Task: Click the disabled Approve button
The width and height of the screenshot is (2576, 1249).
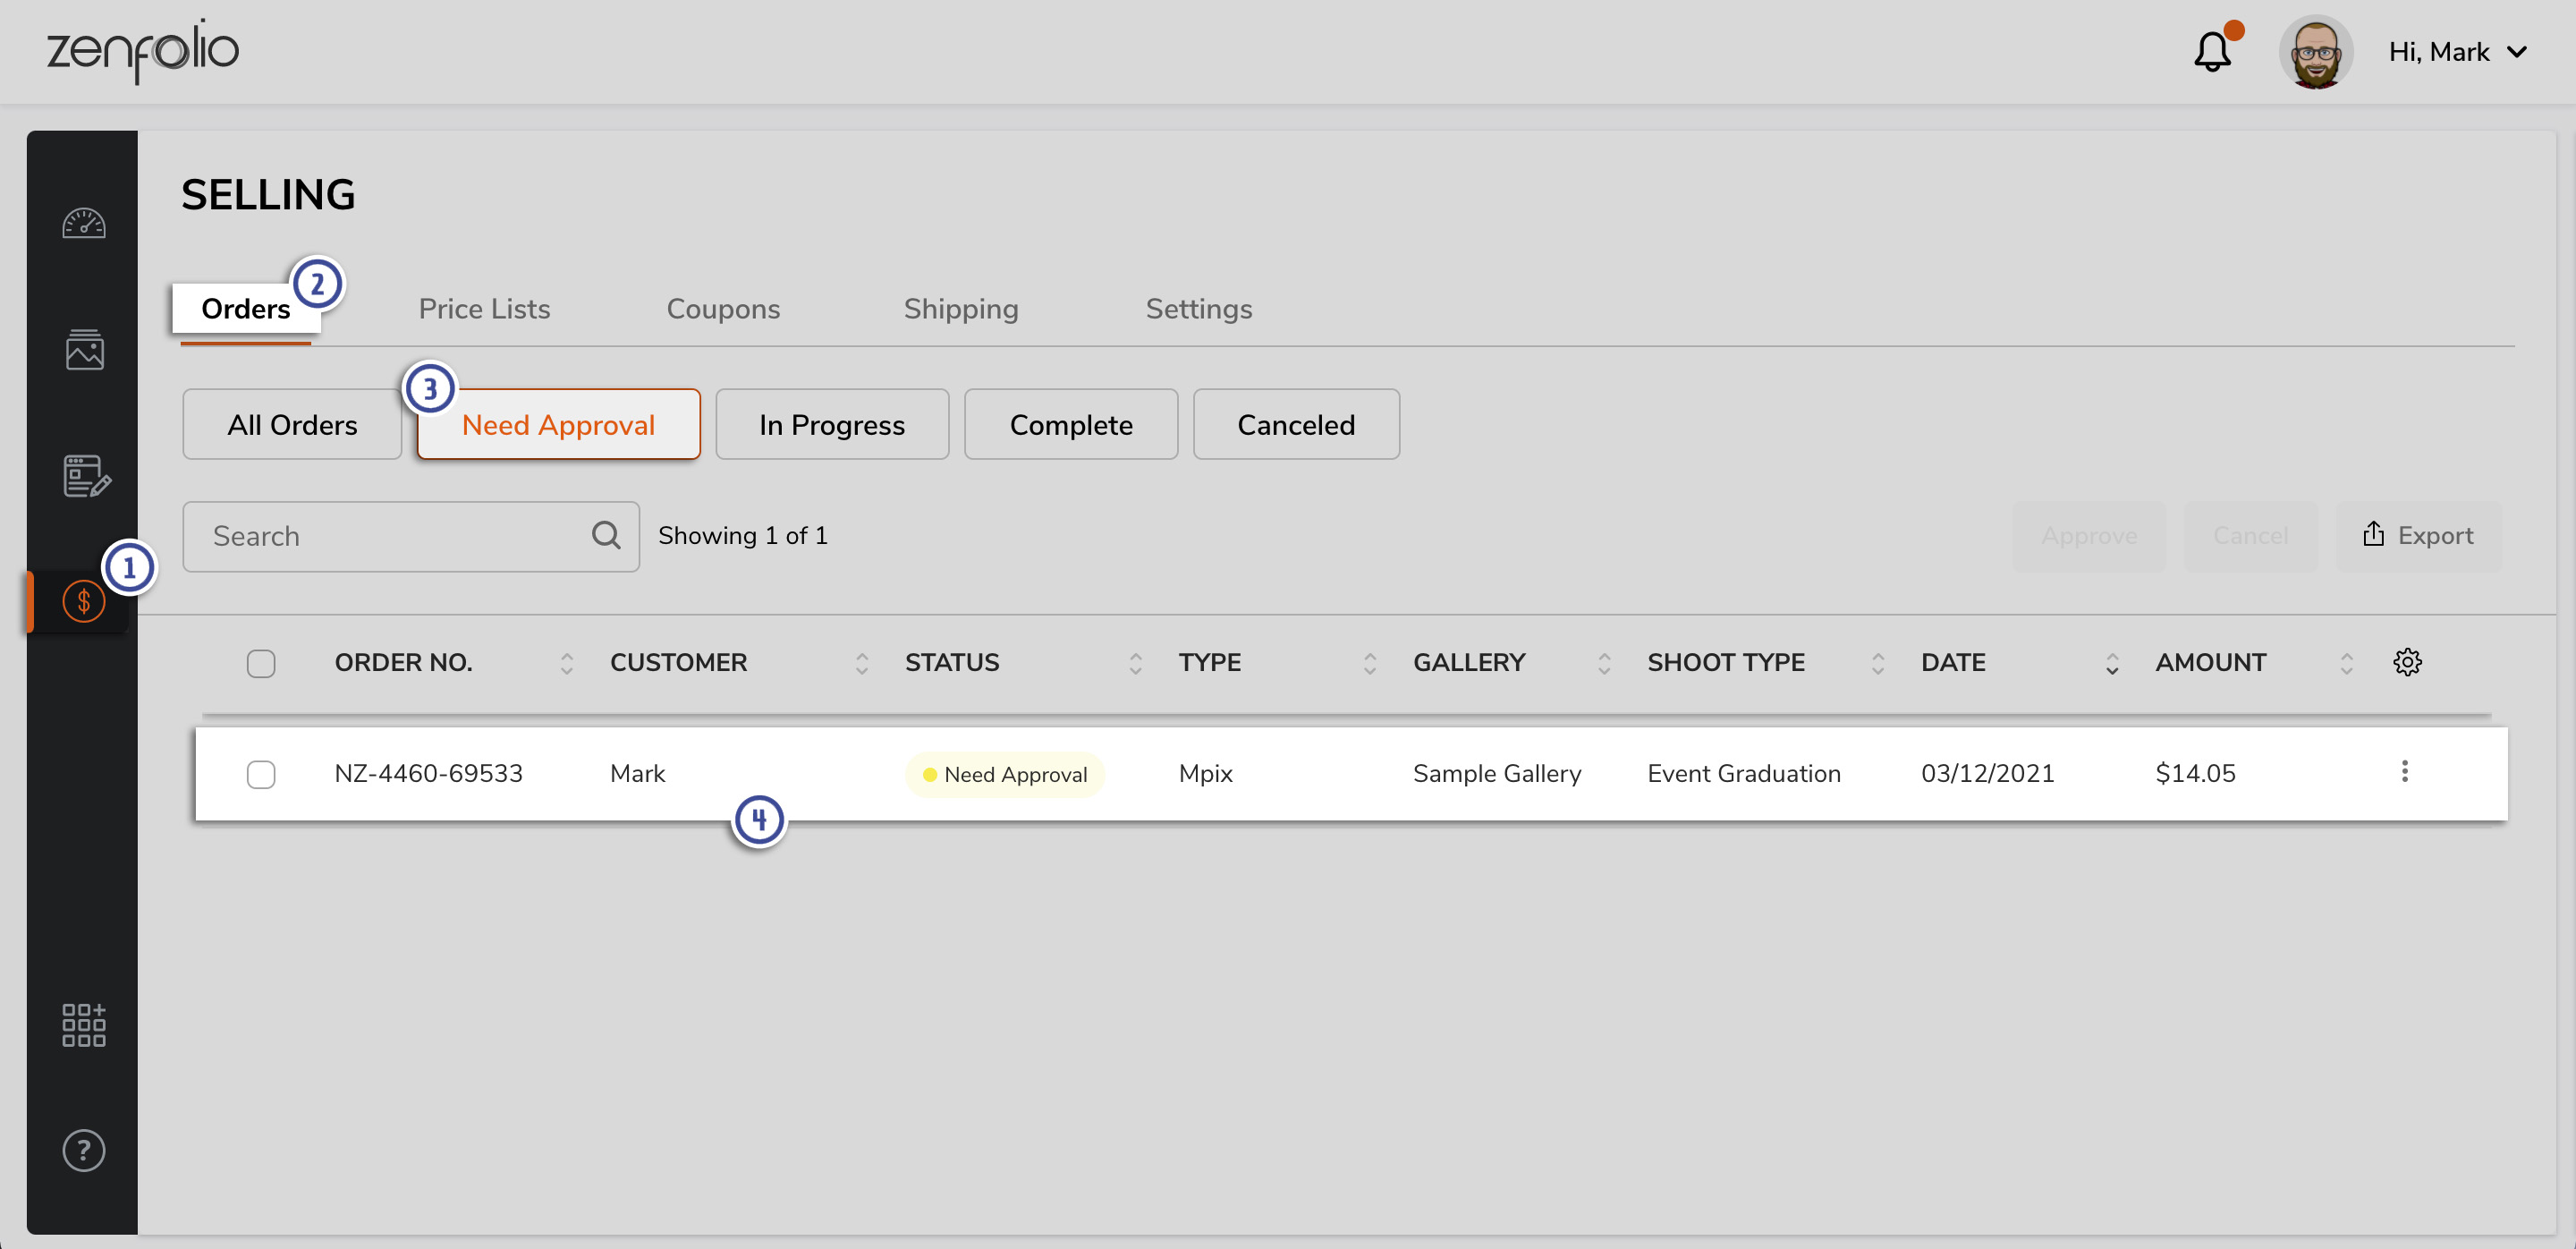Action: coord(2089,535)
